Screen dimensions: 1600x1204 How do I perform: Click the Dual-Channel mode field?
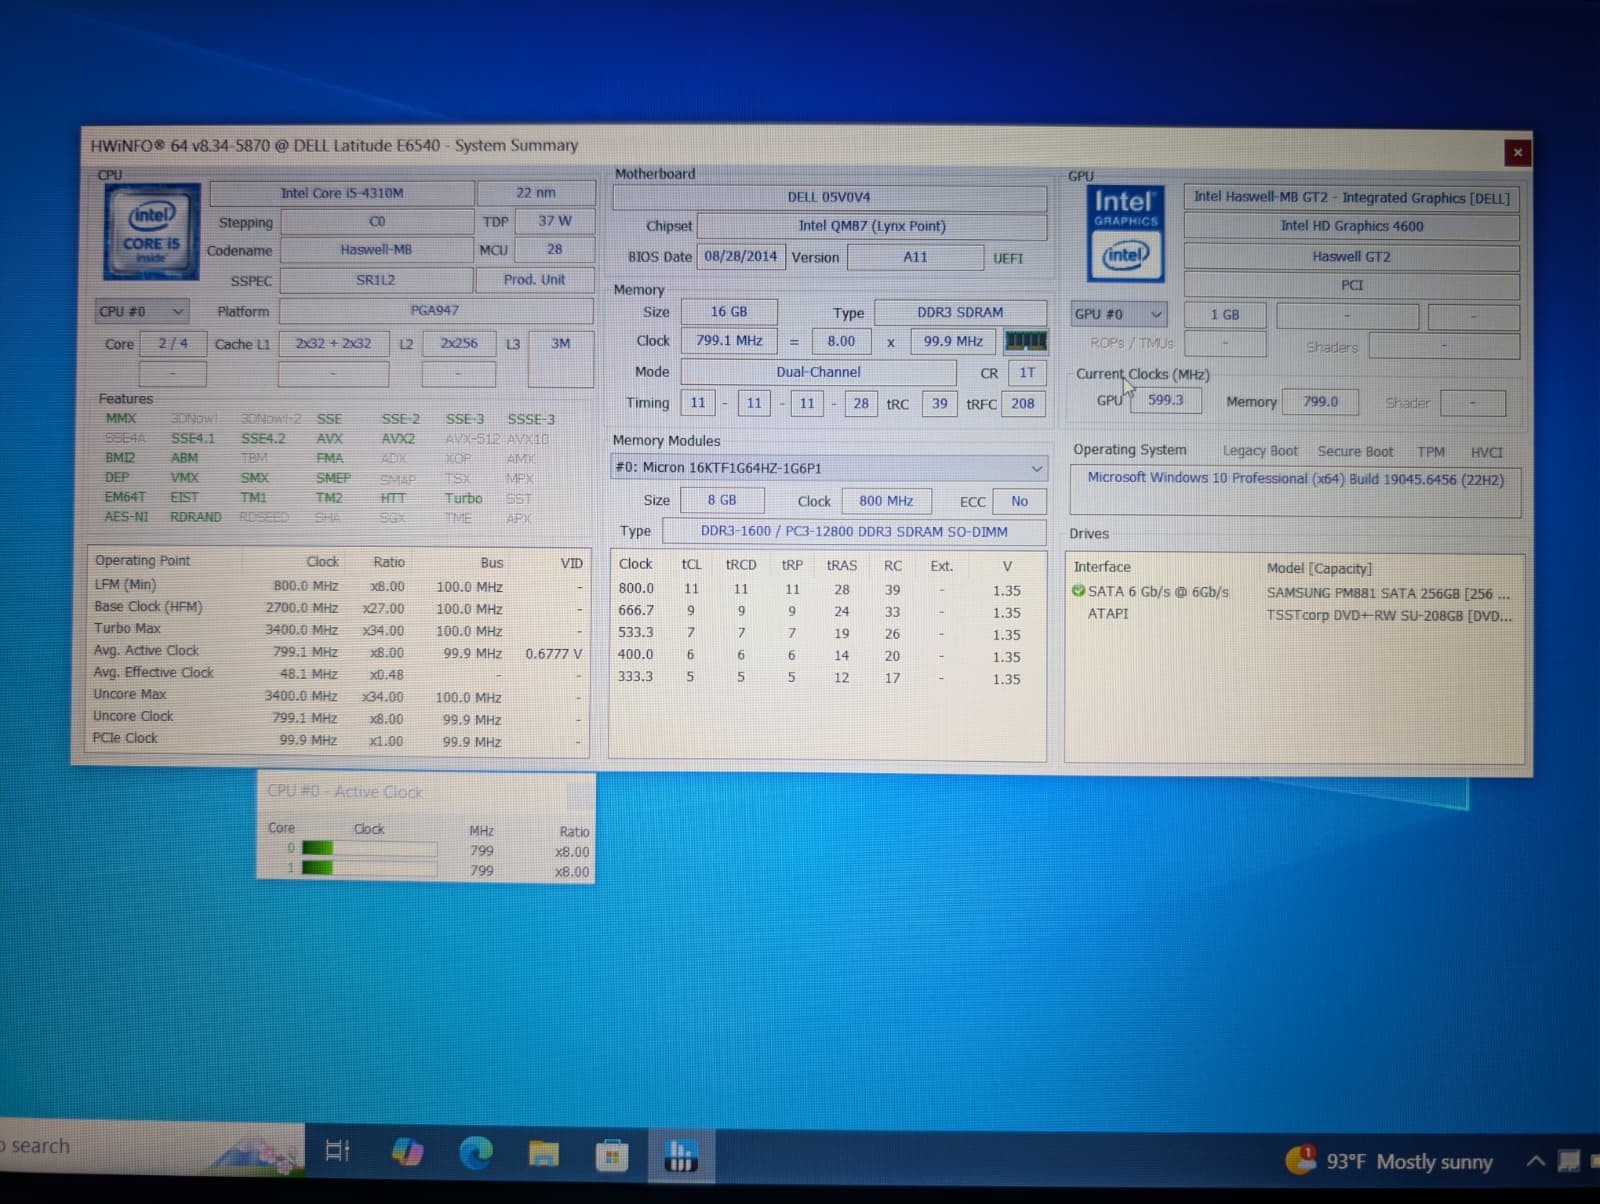(x=818, y=372)
